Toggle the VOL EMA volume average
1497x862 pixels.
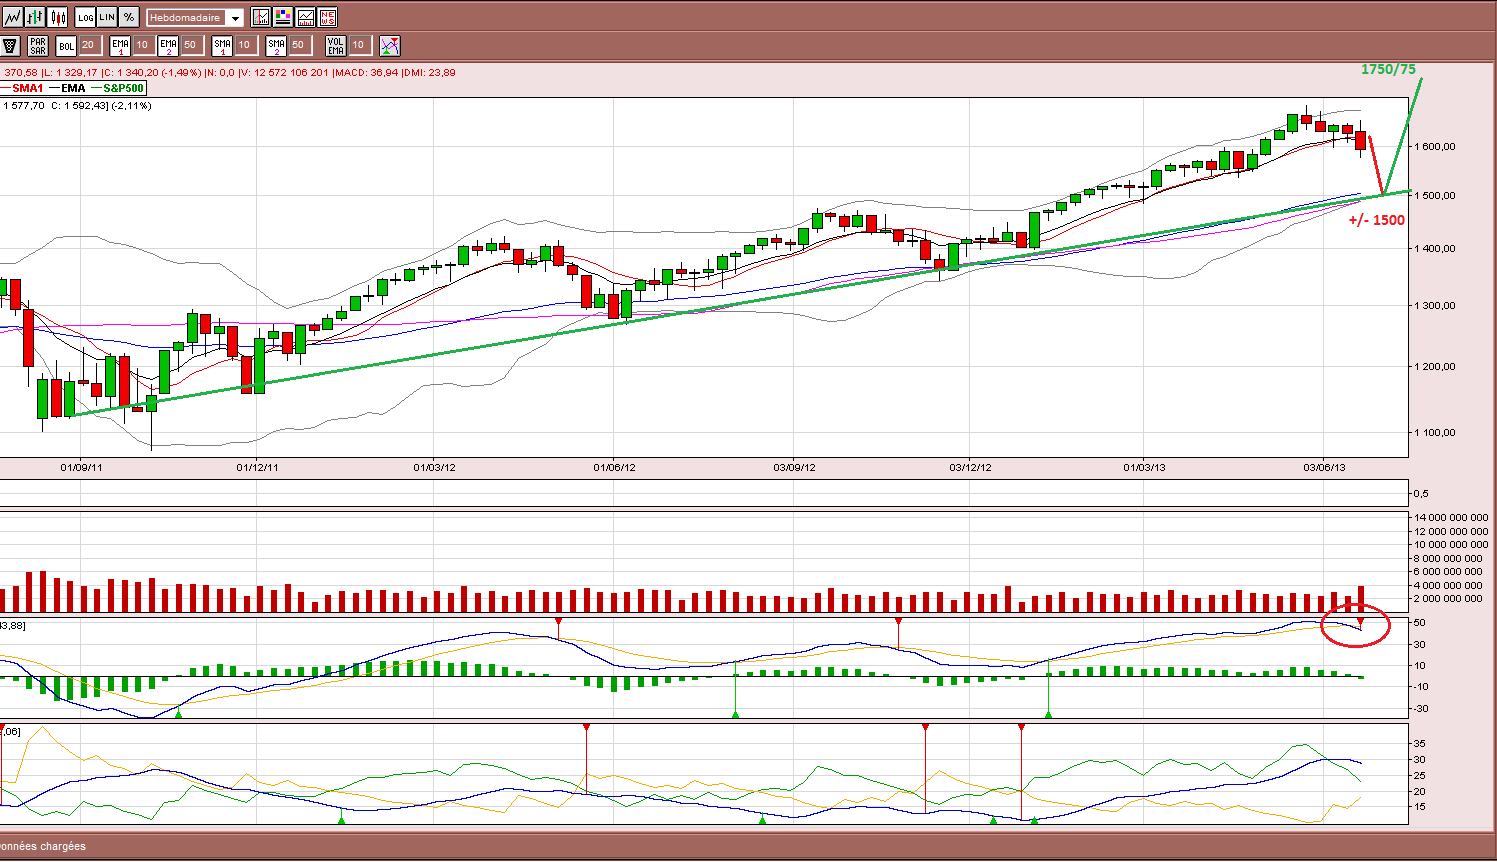[336, 45]
